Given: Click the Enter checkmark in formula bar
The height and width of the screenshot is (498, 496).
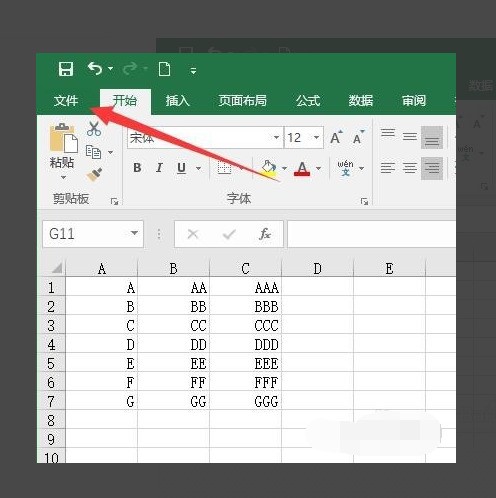Looking at the screenshot, I should coord(229,234).
